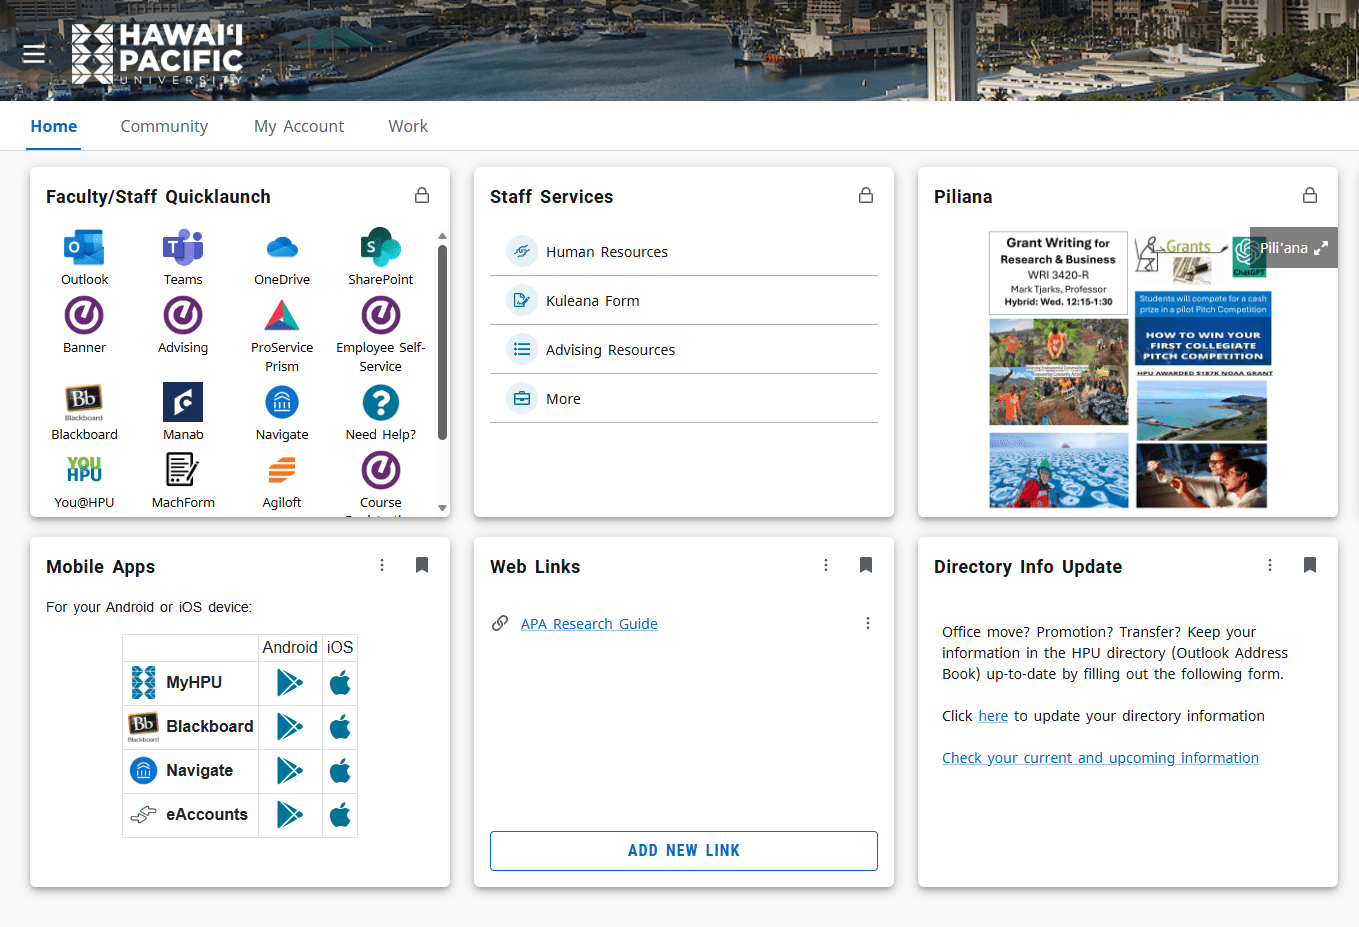Image resolution: width=1359 pixels, height=927 pixels.
Task: Get eAccounts Android app
Action: click(x=289, y=815)
